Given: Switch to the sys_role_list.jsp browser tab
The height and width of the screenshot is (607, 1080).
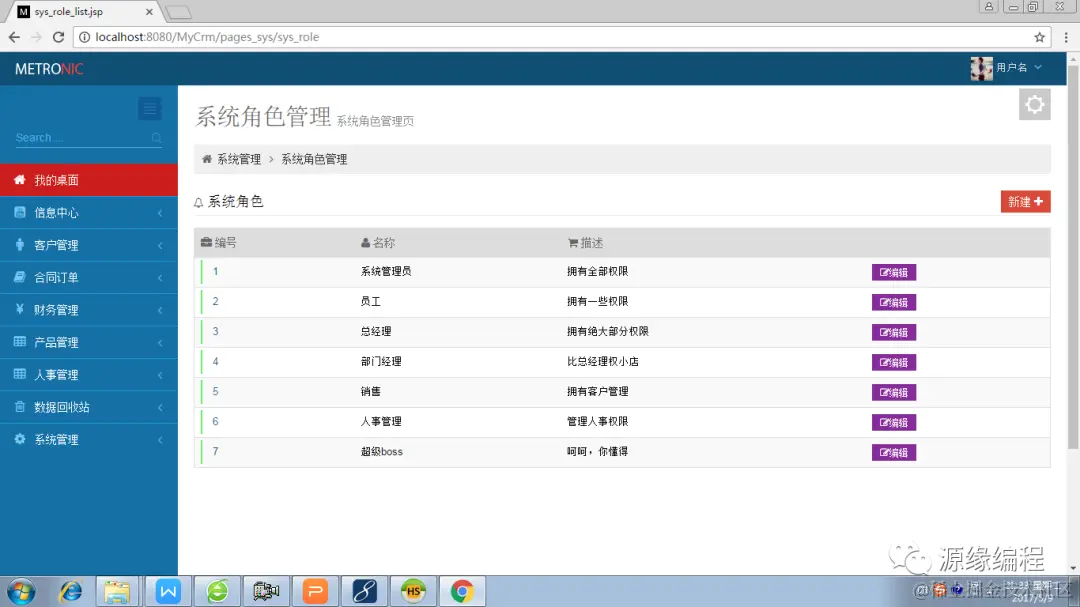Looking at the screenshot, I should [x=70, y=12].
